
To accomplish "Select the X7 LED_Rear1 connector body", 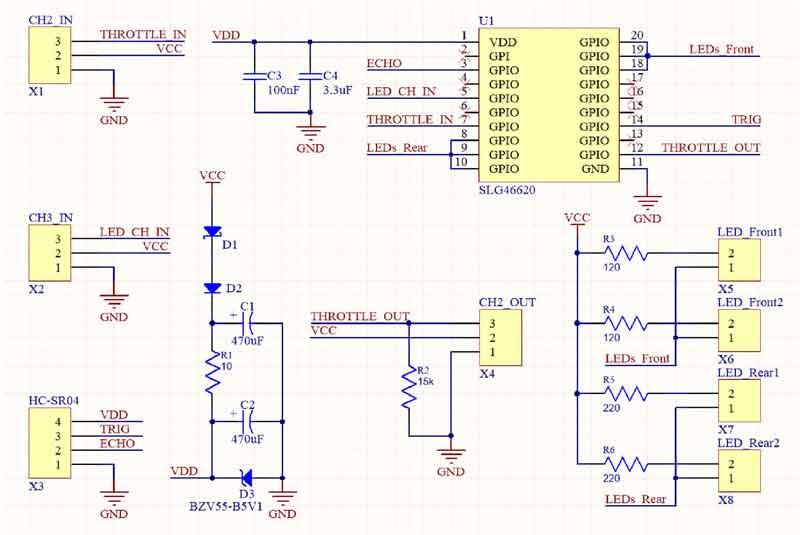I will click(739, 400).
